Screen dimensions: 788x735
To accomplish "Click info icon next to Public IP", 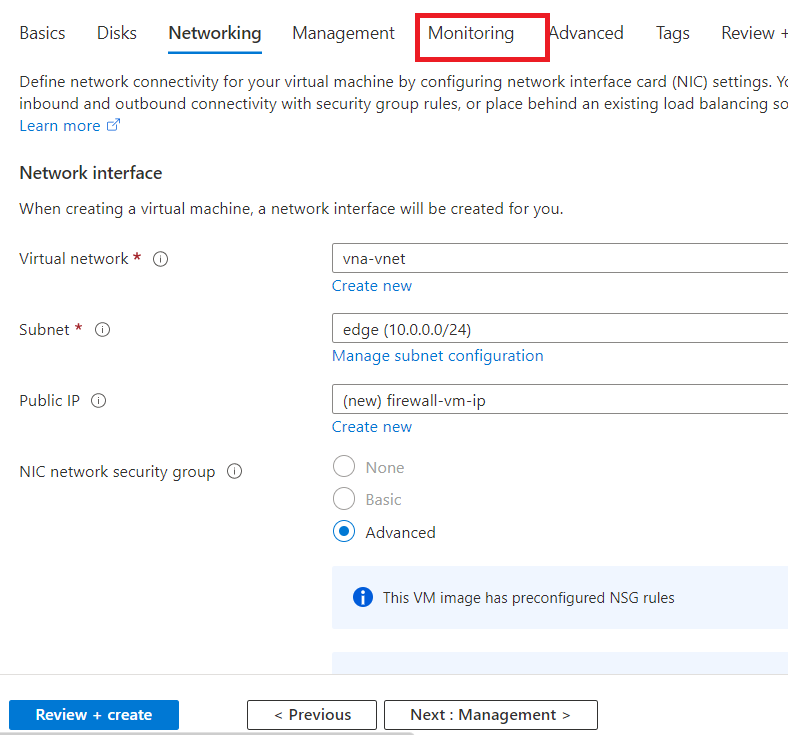I will click(x=98, y=401).
